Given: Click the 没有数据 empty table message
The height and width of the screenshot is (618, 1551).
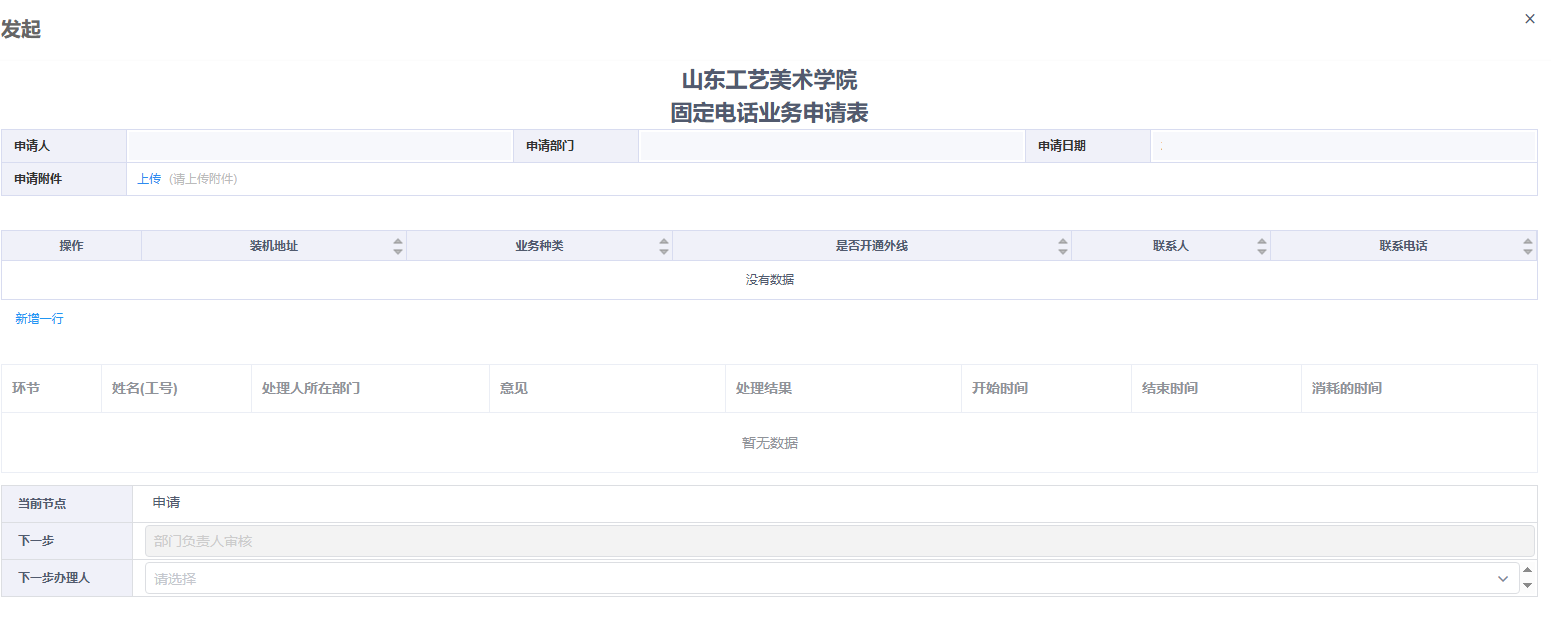Looking at the screenshot, I should [x=770, y=280].
